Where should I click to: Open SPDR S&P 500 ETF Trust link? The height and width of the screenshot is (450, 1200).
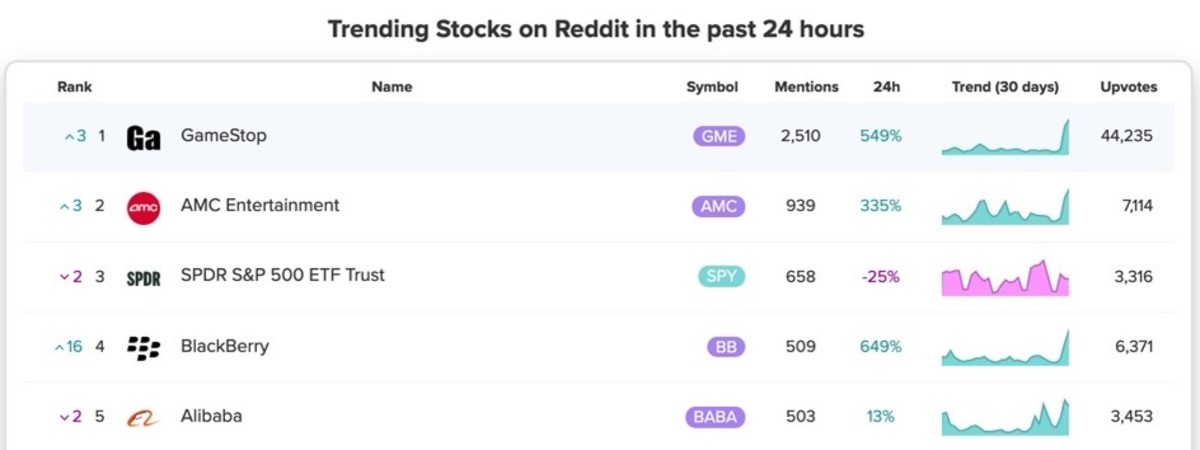pyautogui.click(x=283, y=275)
